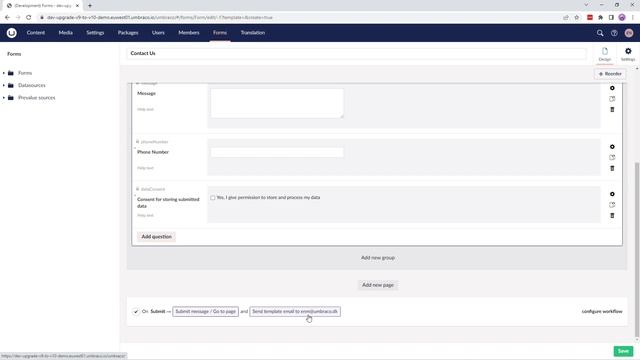The image size is (640, 360).
Task: Click the Phone Number input field
Action: pyautogui.click(x=277, y=152)
